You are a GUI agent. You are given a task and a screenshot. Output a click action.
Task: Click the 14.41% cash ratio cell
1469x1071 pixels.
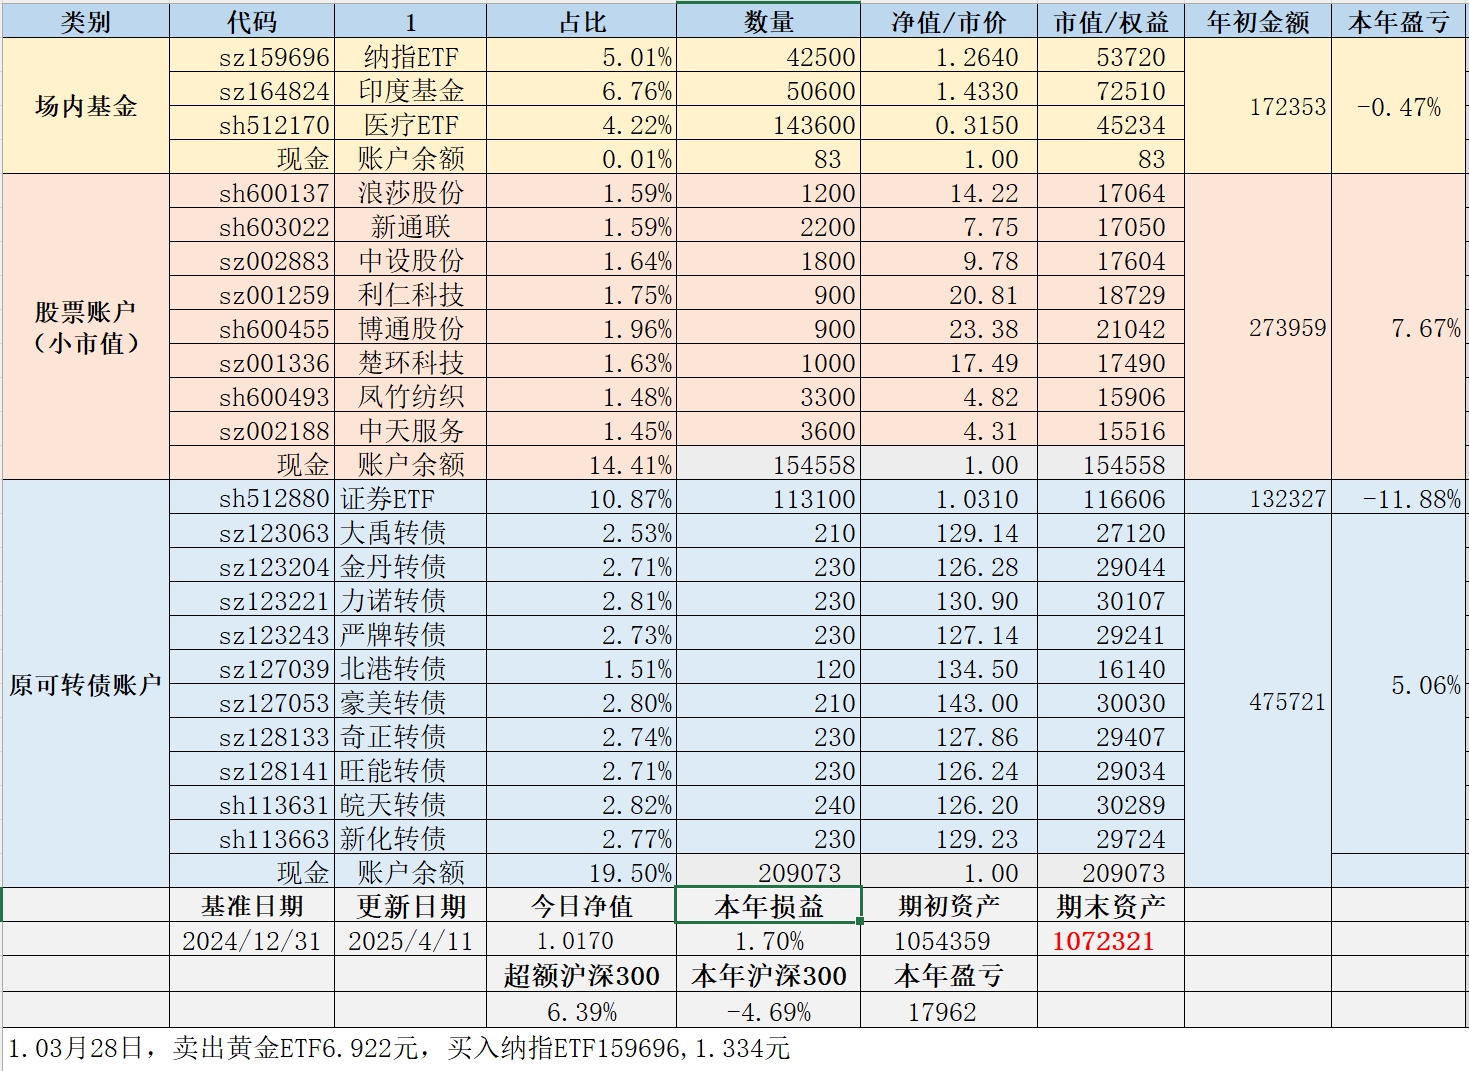581,464
